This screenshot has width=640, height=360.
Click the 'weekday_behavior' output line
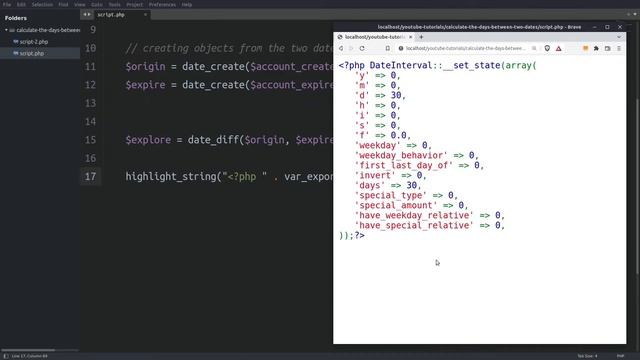click(x=416, y=156)
